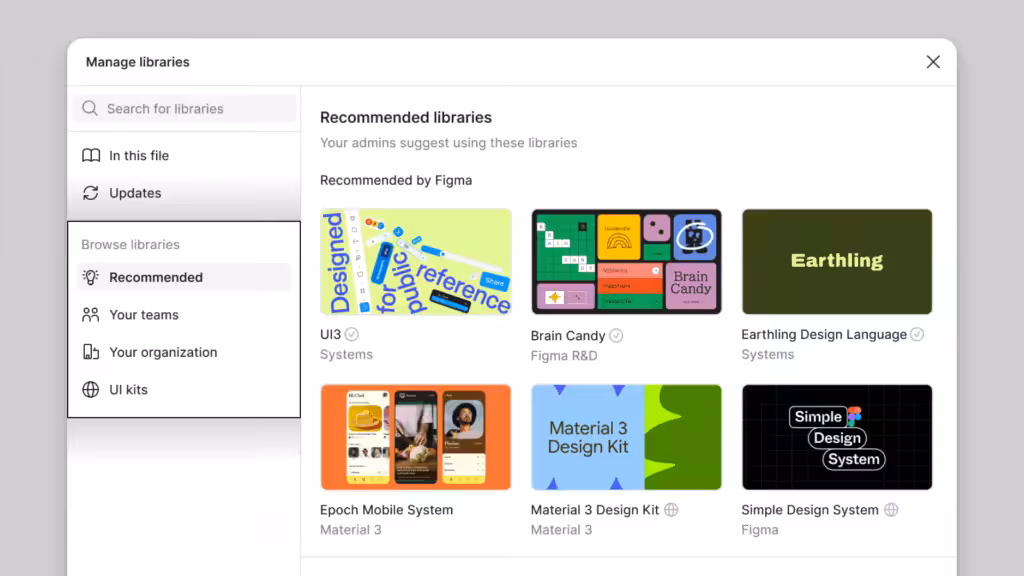Click the Your organization icon in sidebar
The height and width of the screenshot is (576, 1024).
[x=89, y=352]
